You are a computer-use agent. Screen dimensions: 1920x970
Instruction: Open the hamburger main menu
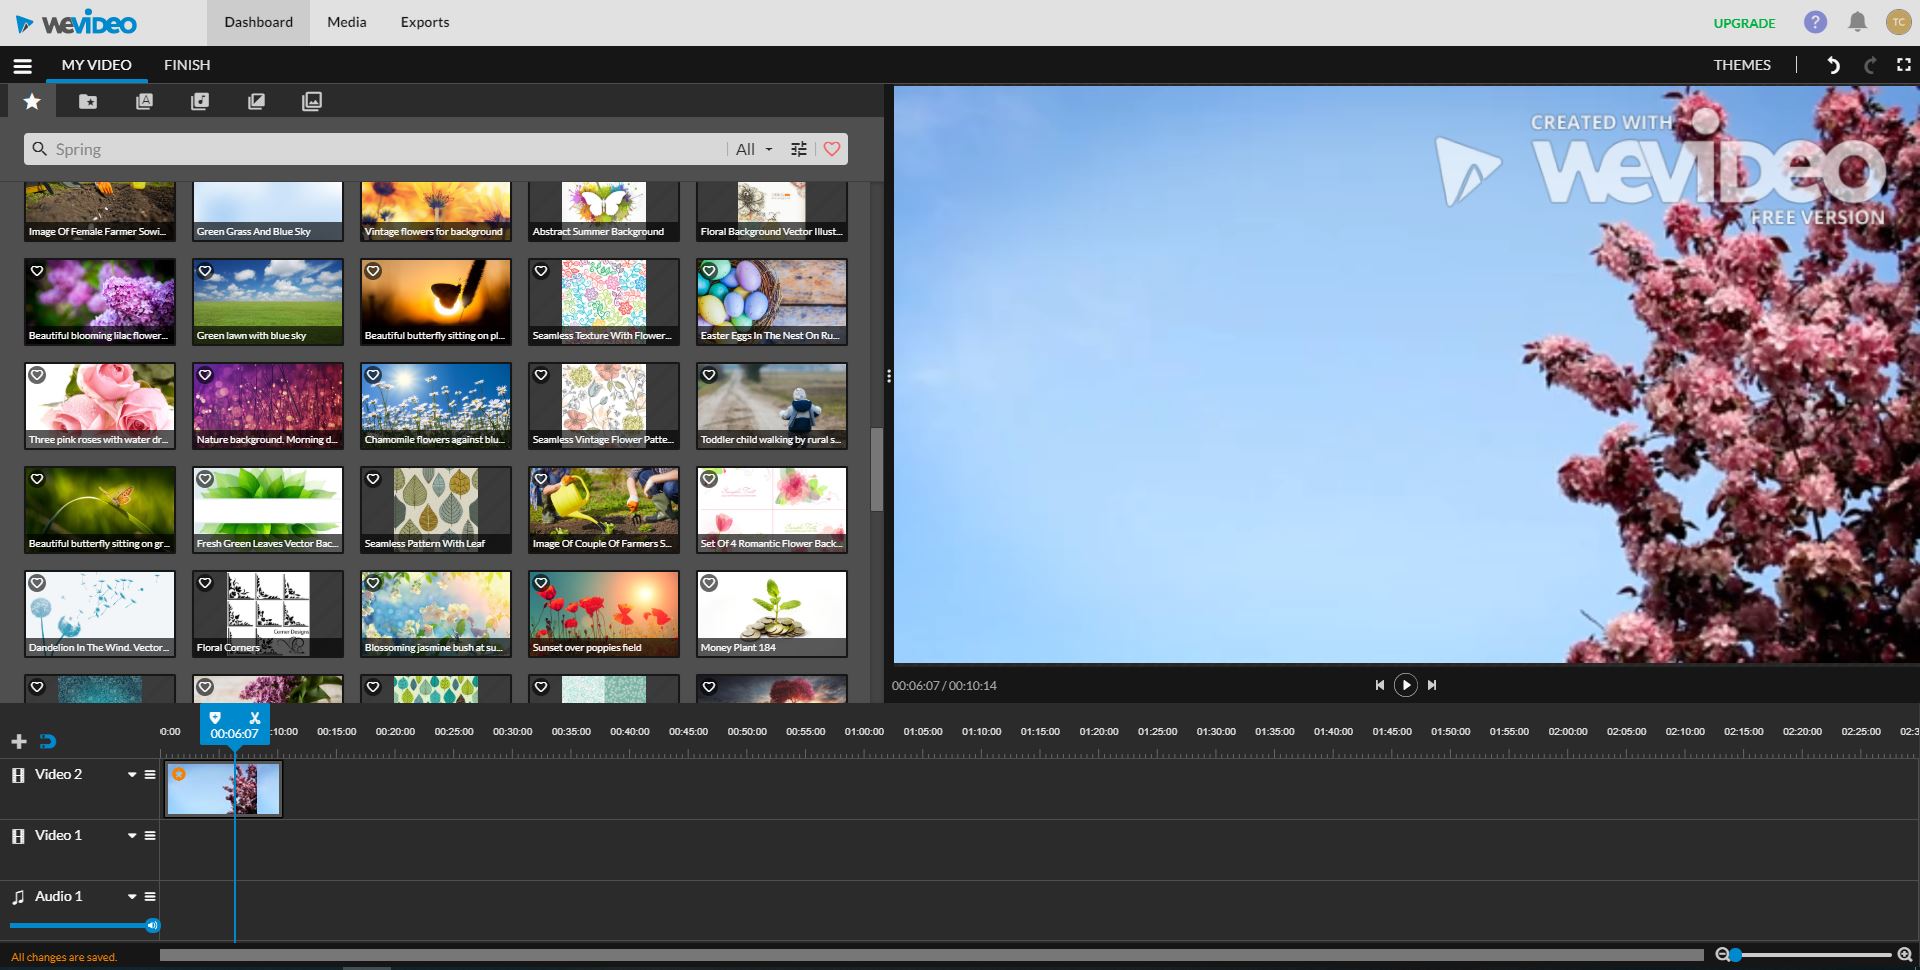(x=22, y=66)
